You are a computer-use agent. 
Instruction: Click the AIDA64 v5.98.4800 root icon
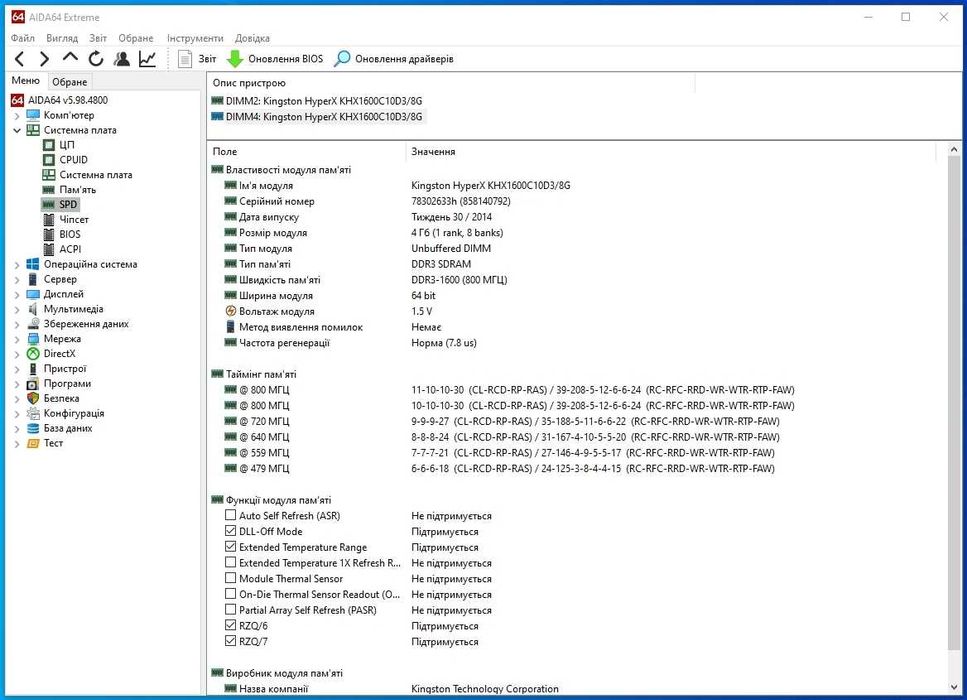[17, 100]
